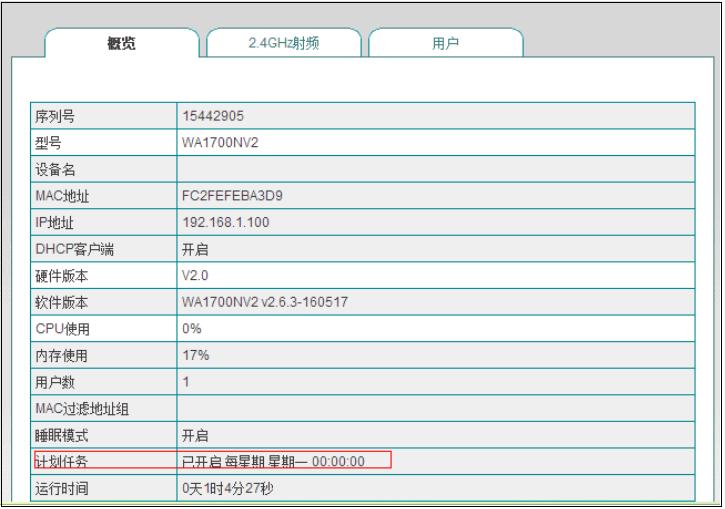Select the 开启 value for 睡眠模式
This screenshot has height=509, width=725.
(x=195, y=435)
